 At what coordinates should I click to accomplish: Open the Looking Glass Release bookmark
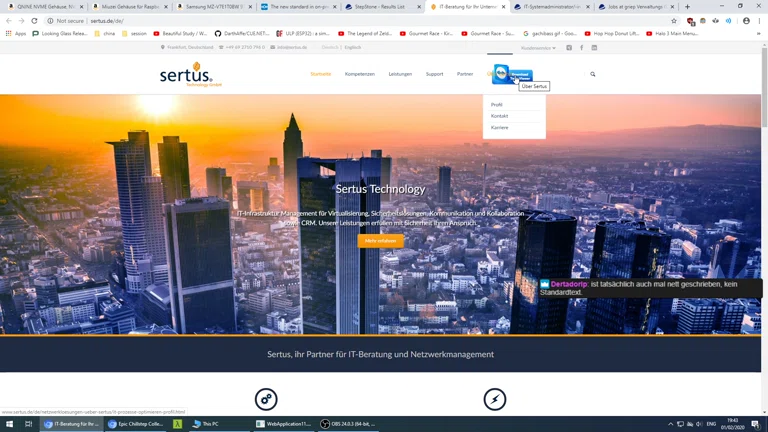click(60, 34)
